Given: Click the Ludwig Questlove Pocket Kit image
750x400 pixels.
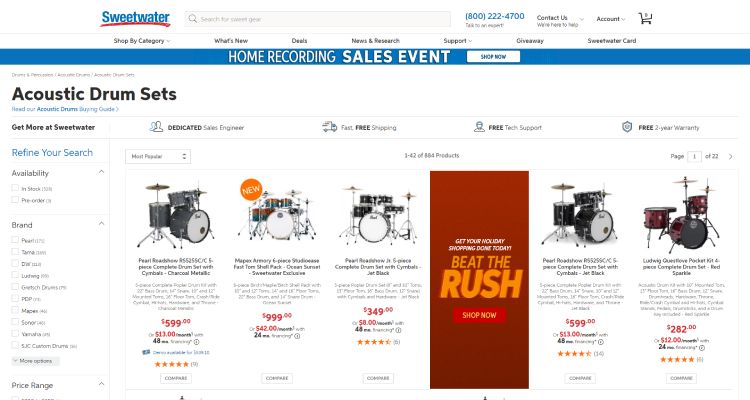Looking at the screenshot, I should click(x=681, y=214).
